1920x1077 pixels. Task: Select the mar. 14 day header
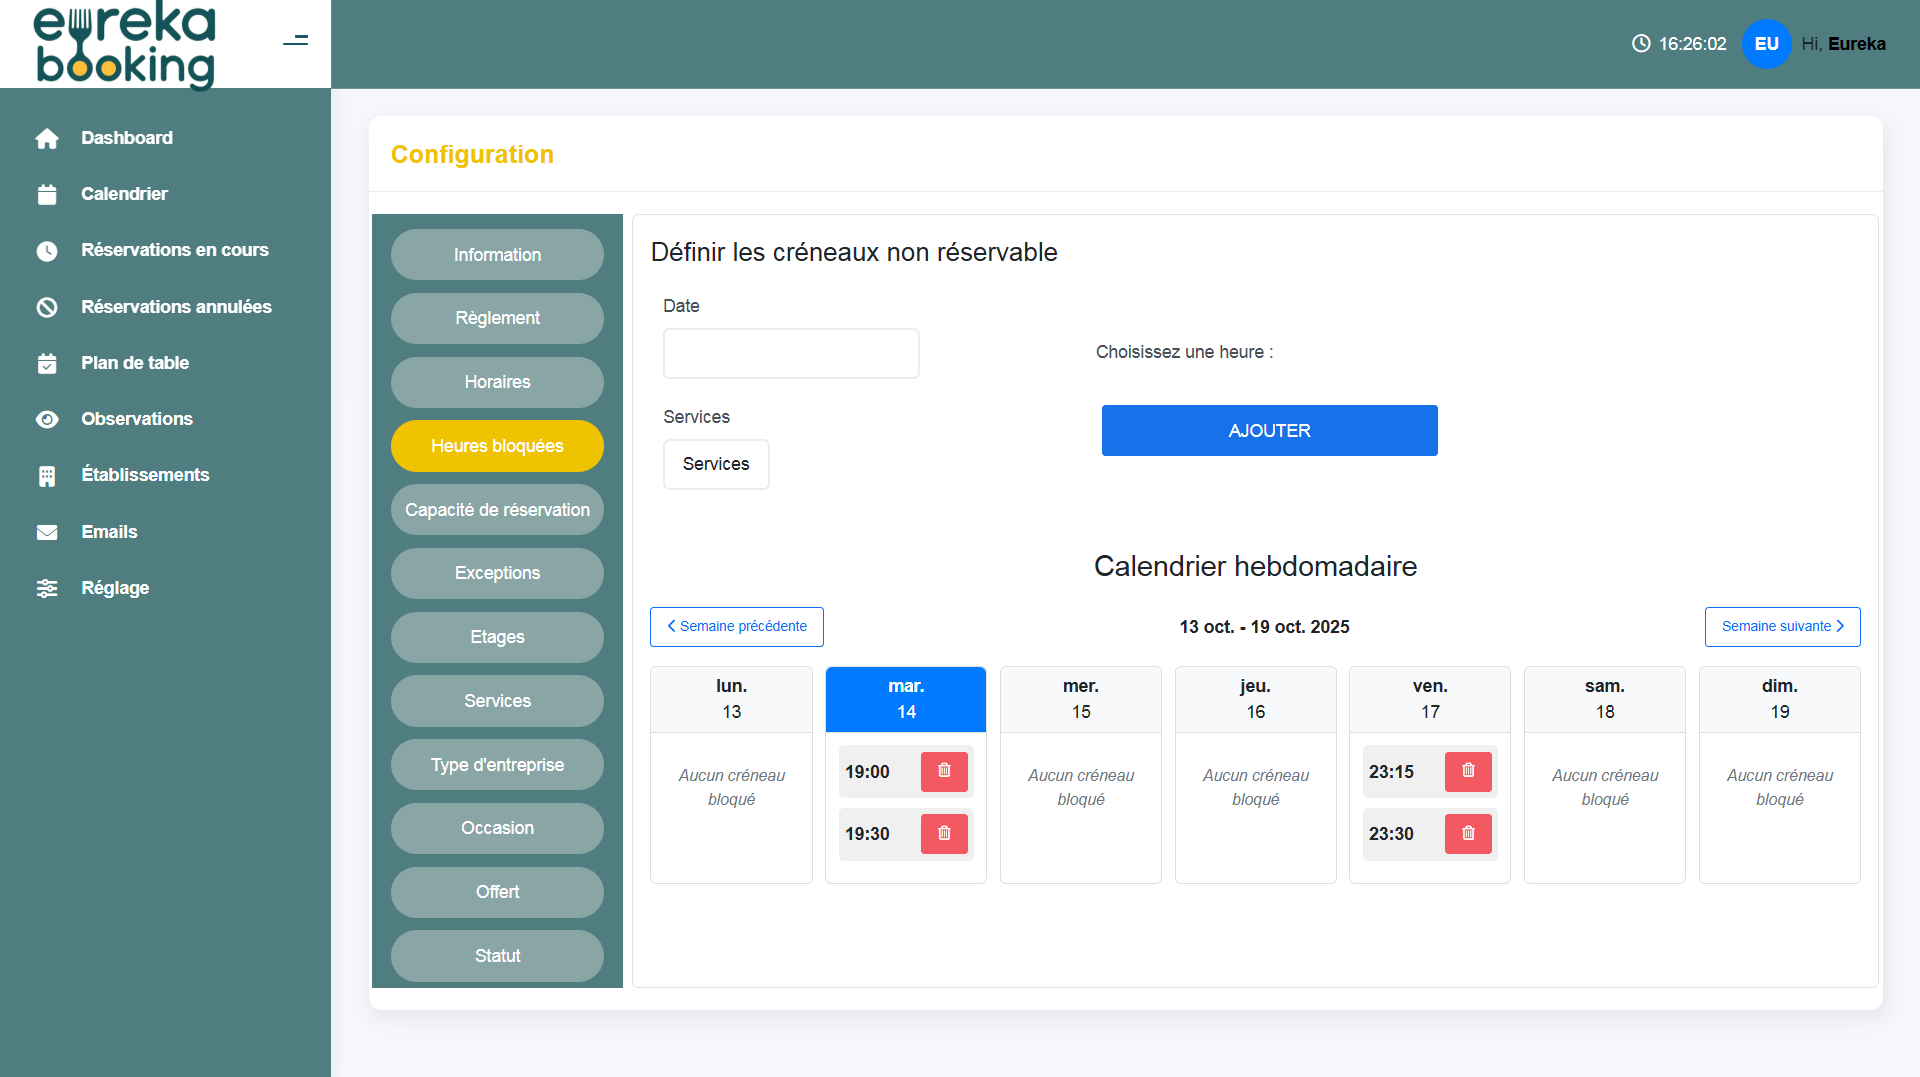tap(905, 699)
